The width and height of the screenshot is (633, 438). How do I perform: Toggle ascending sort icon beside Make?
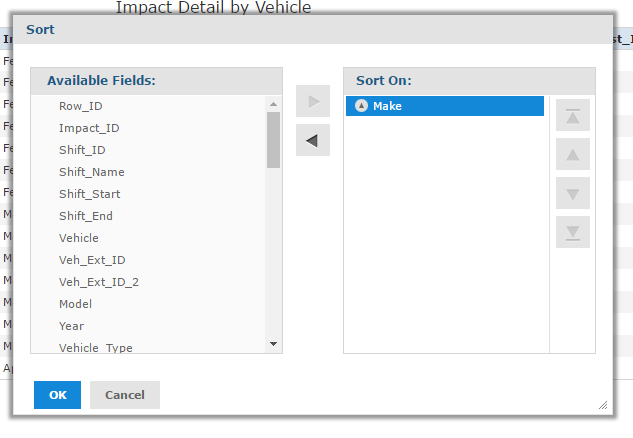(x=361, y=106)
